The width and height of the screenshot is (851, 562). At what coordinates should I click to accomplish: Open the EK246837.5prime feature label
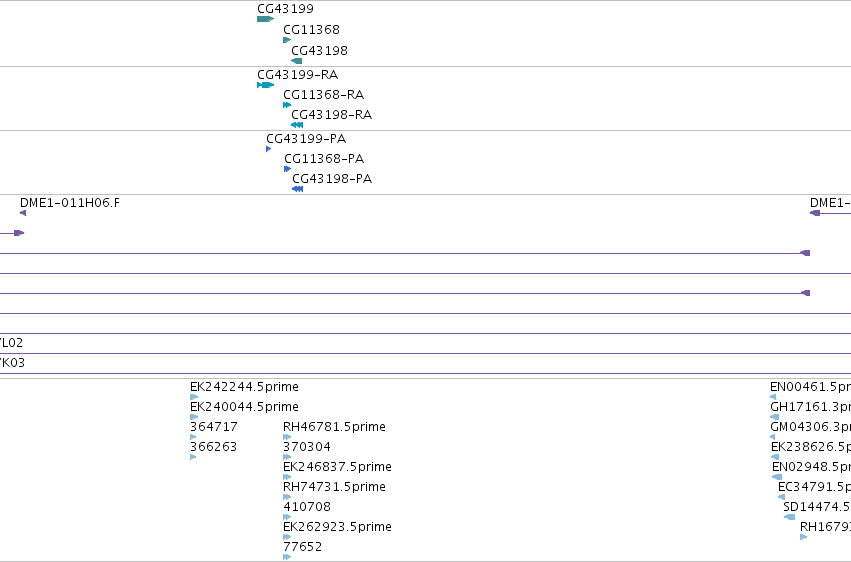click(337, 467)
